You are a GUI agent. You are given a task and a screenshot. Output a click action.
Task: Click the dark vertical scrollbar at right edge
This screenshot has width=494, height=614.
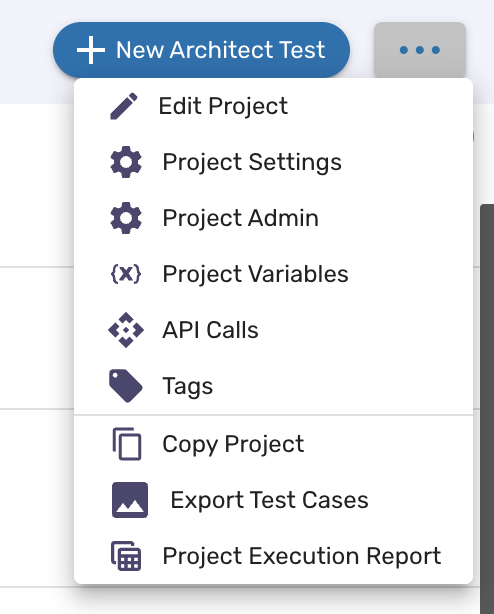487,409
